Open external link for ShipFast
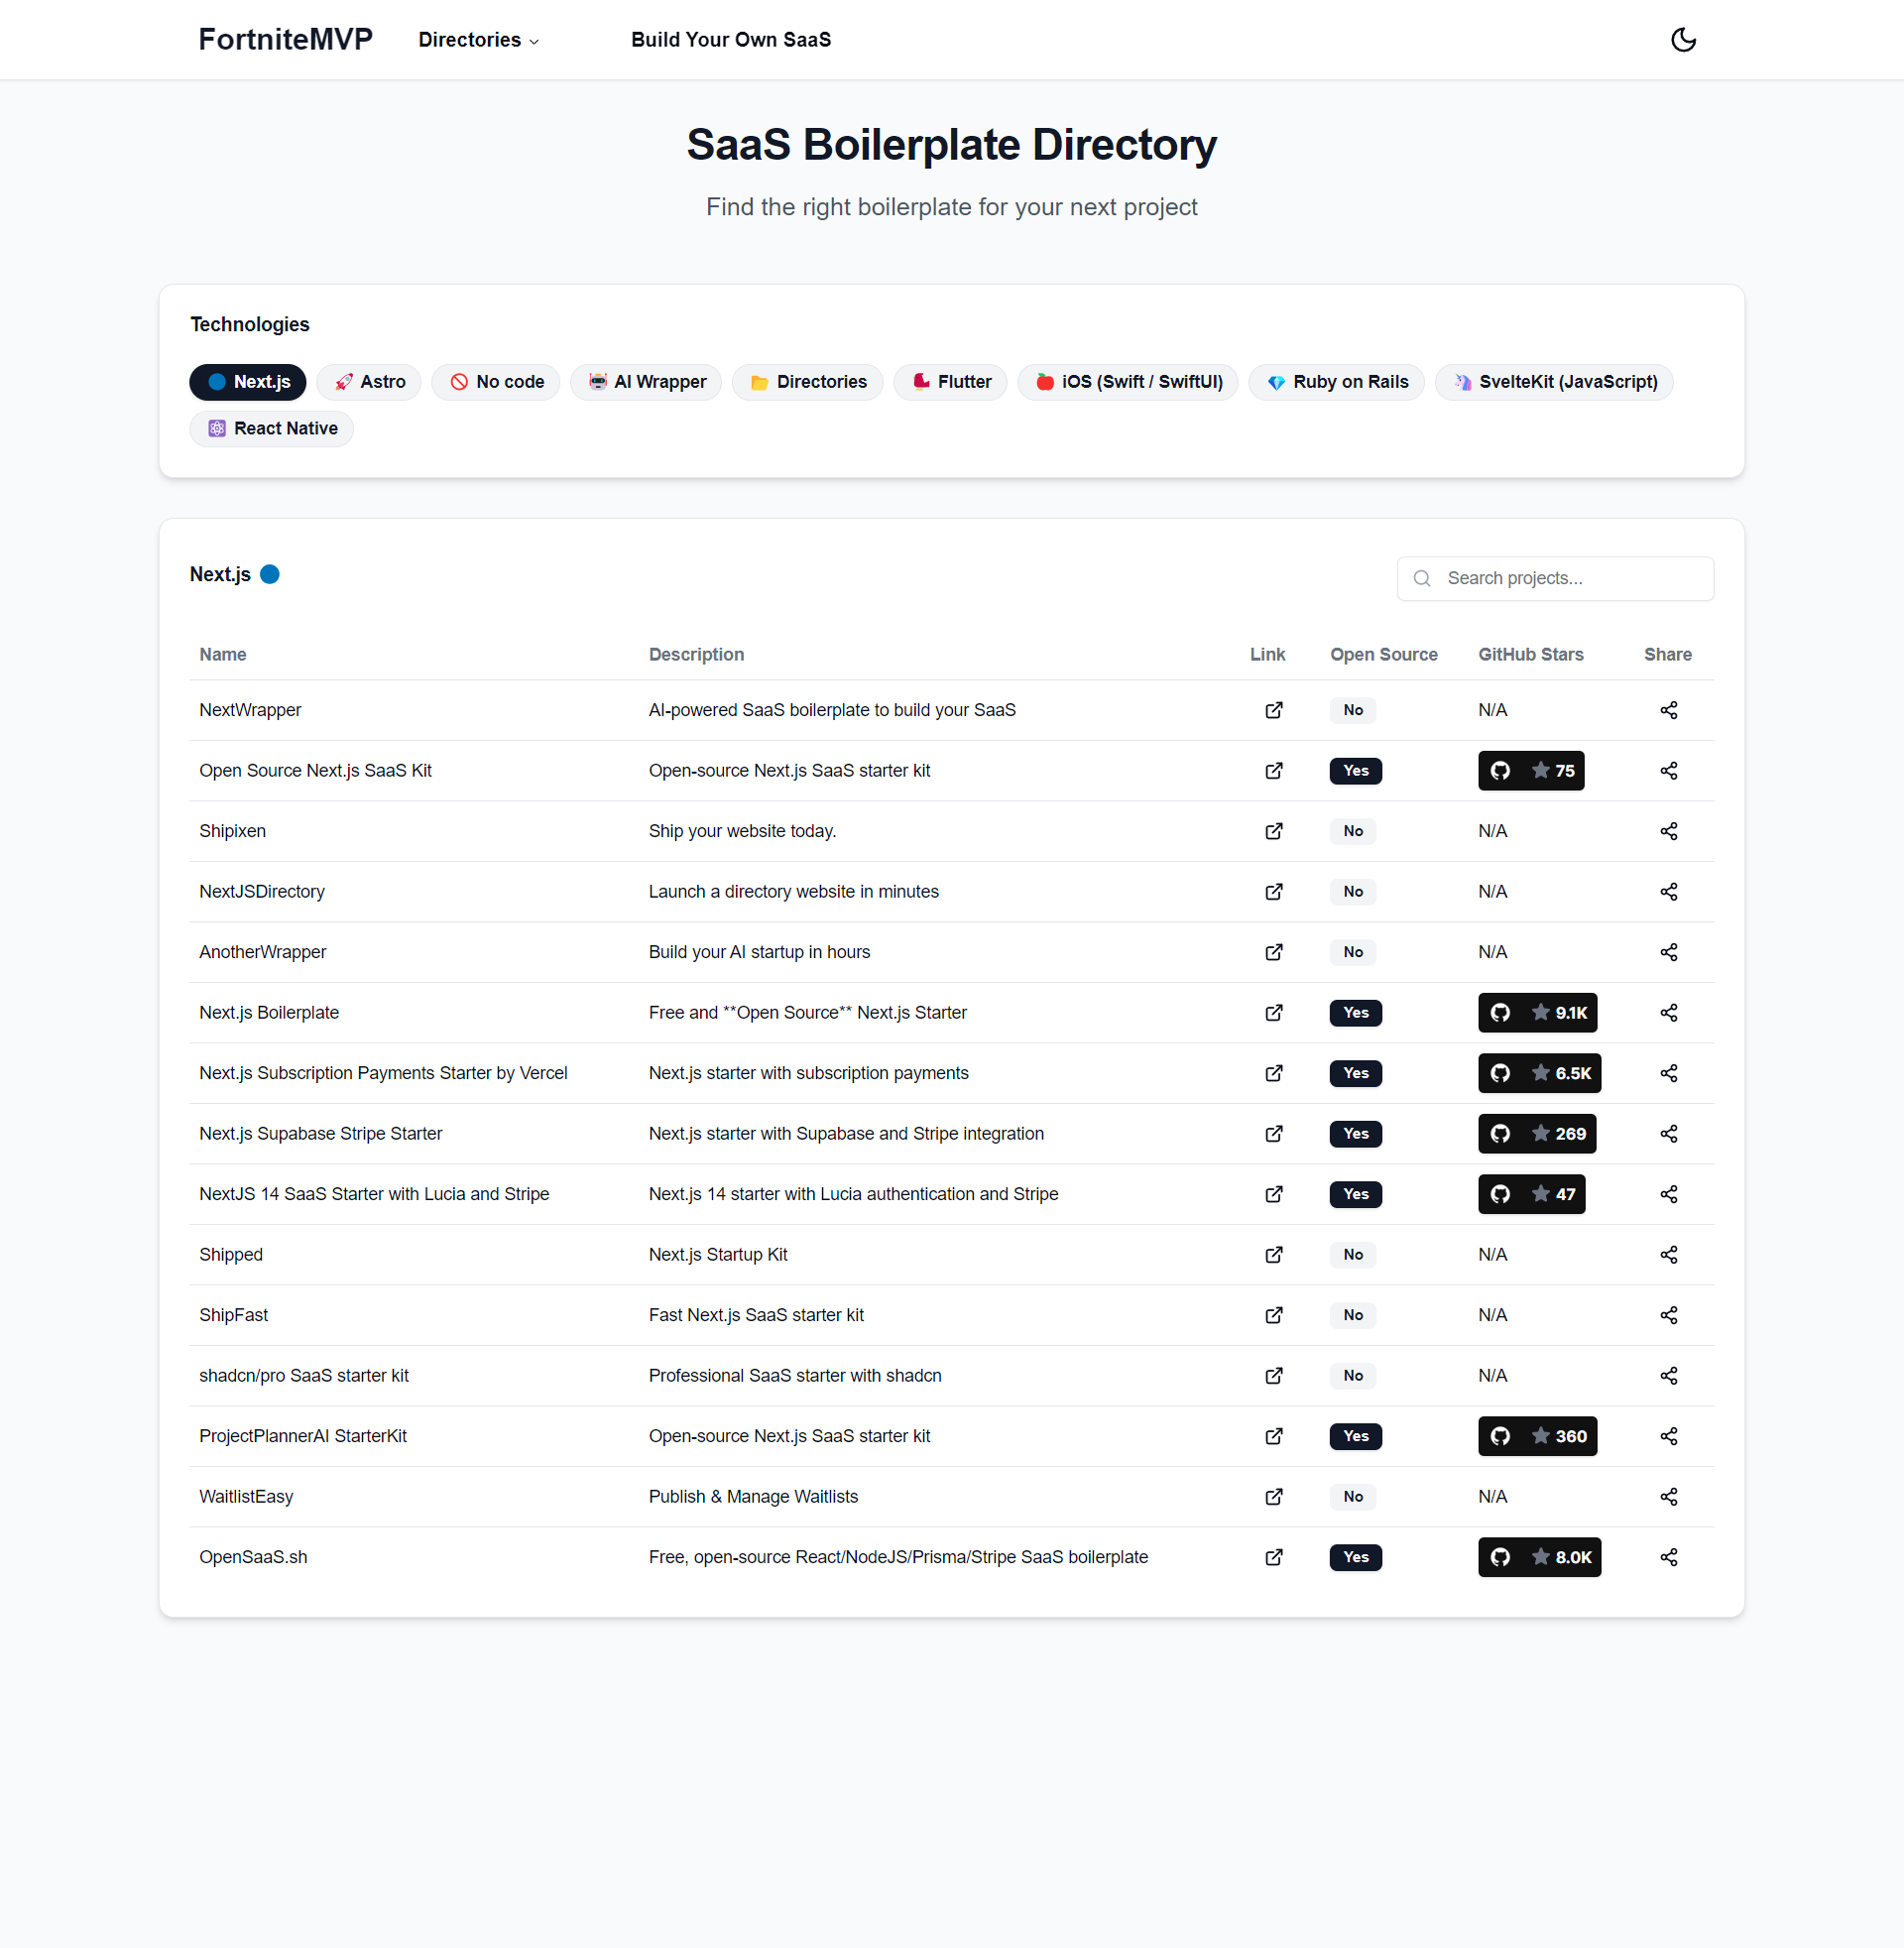 (1274, 1315)
